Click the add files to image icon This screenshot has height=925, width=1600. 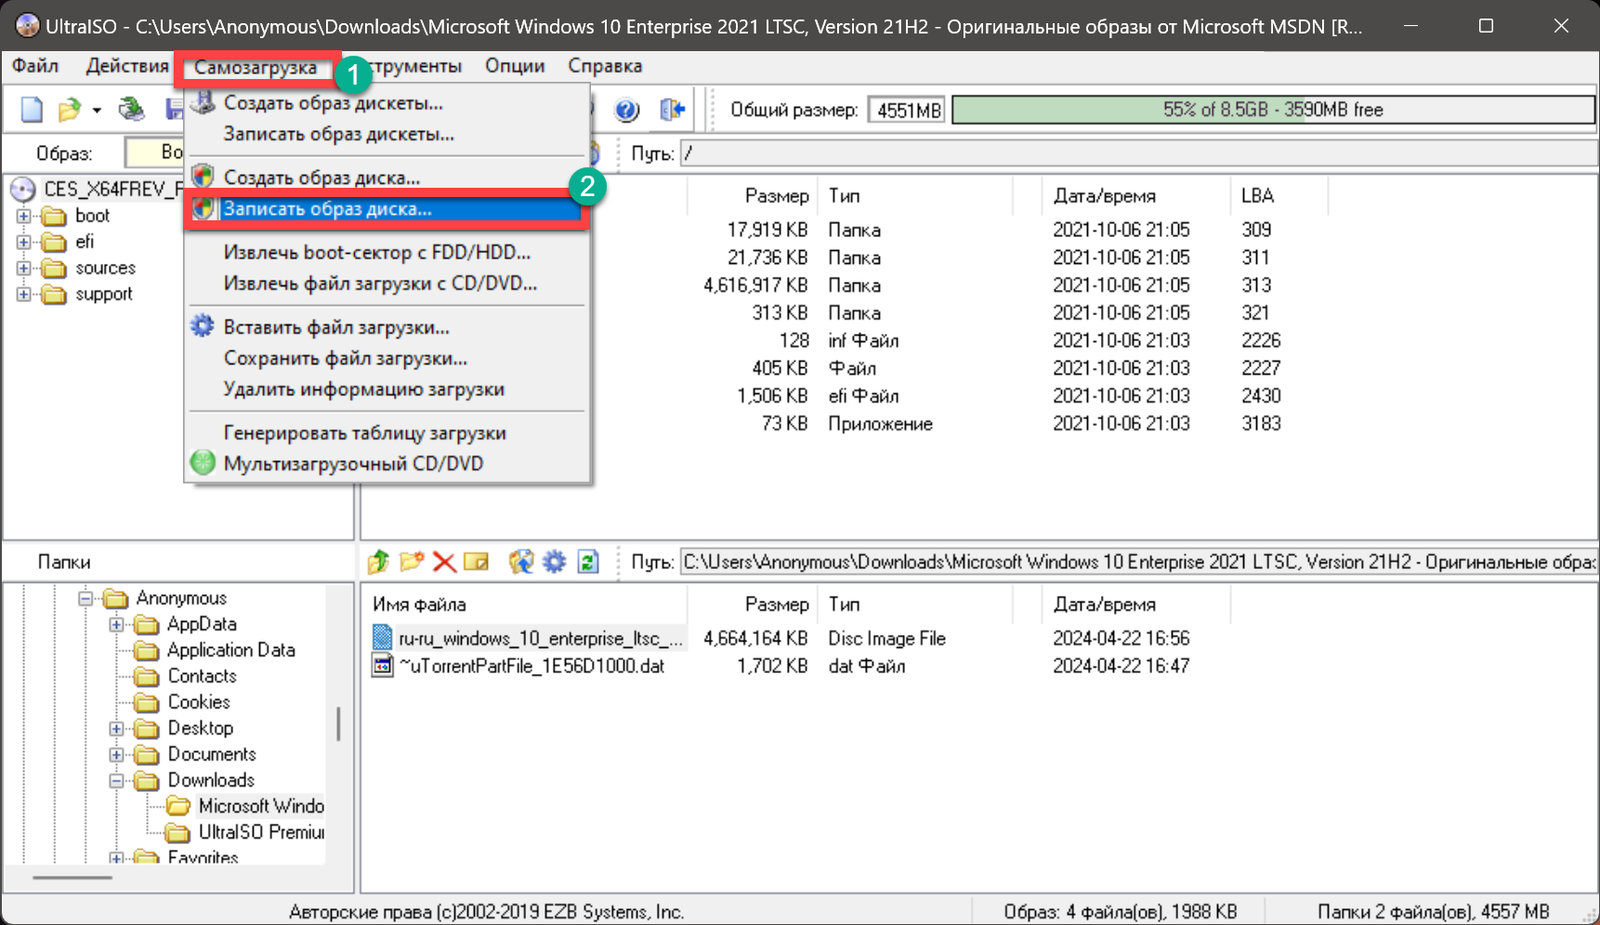521,562
